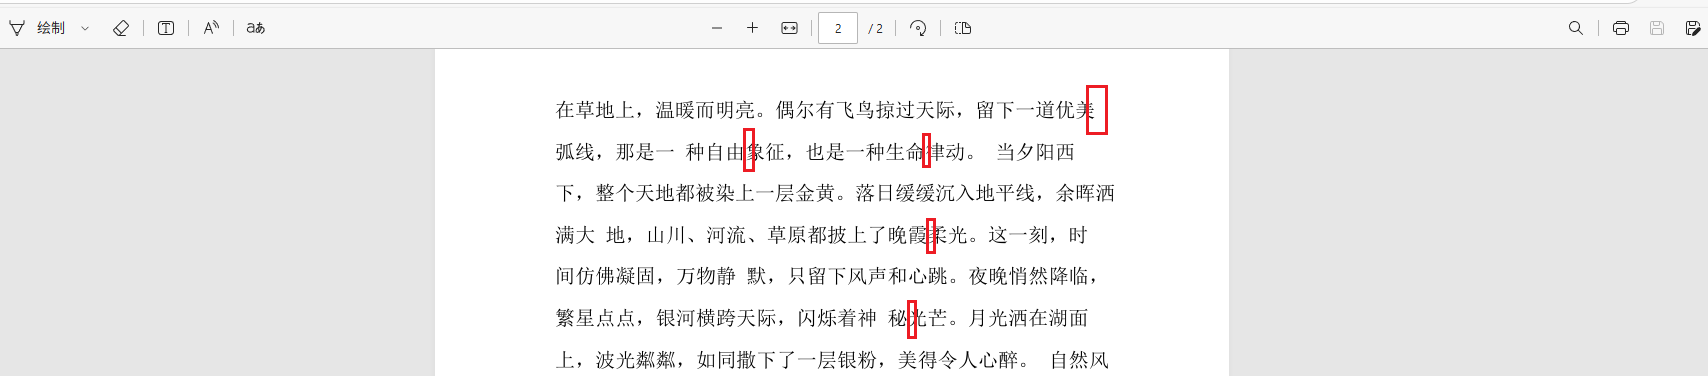Click the text line starting "上,波光粼粼"
This screenshot has width=1708, height=376.
coord(832,360)
